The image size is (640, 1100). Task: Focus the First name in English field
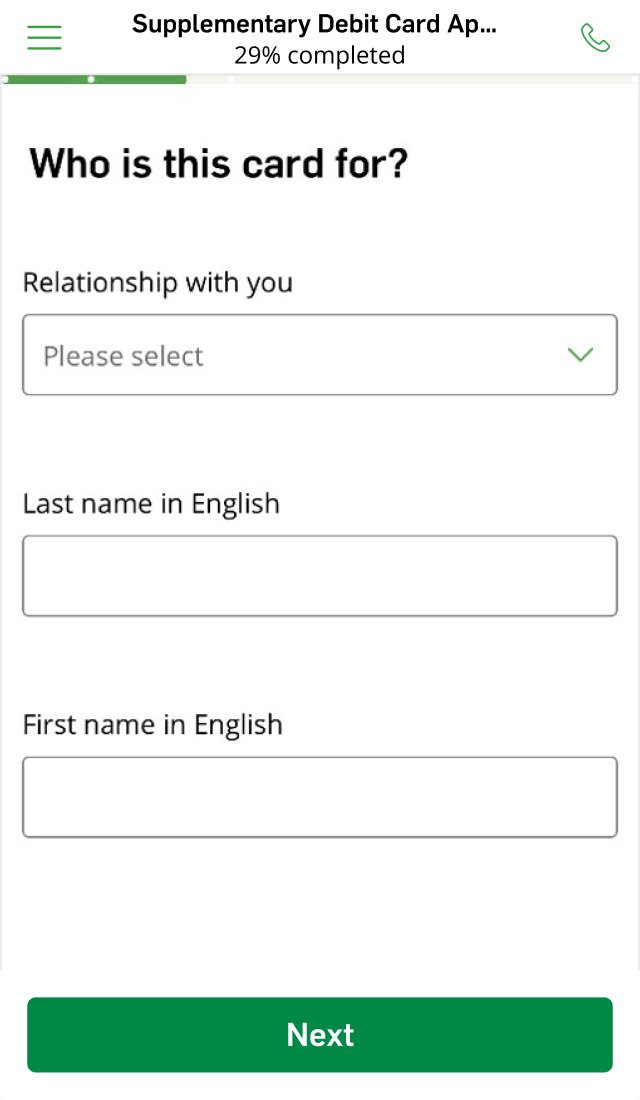point(320,797)
